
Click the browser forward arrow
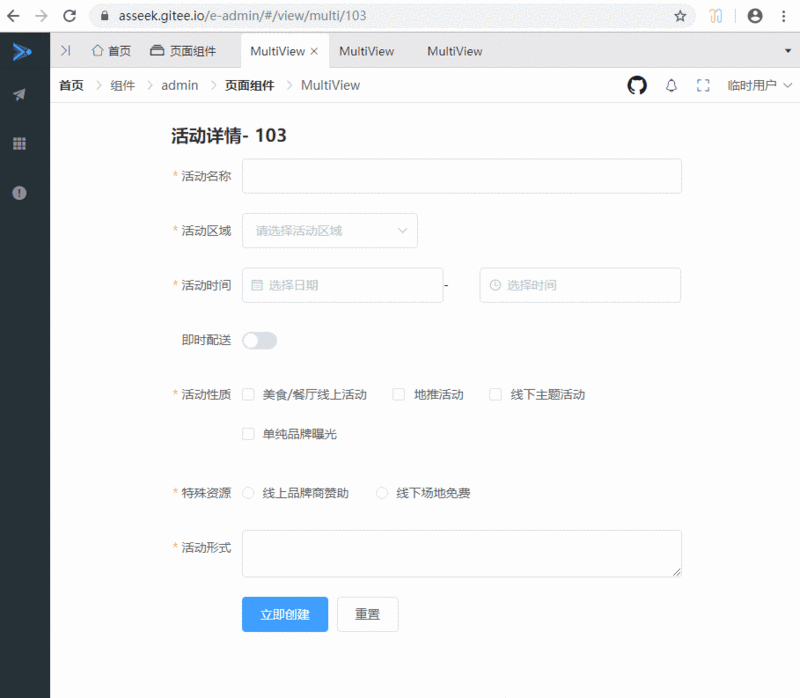(41, 16)
